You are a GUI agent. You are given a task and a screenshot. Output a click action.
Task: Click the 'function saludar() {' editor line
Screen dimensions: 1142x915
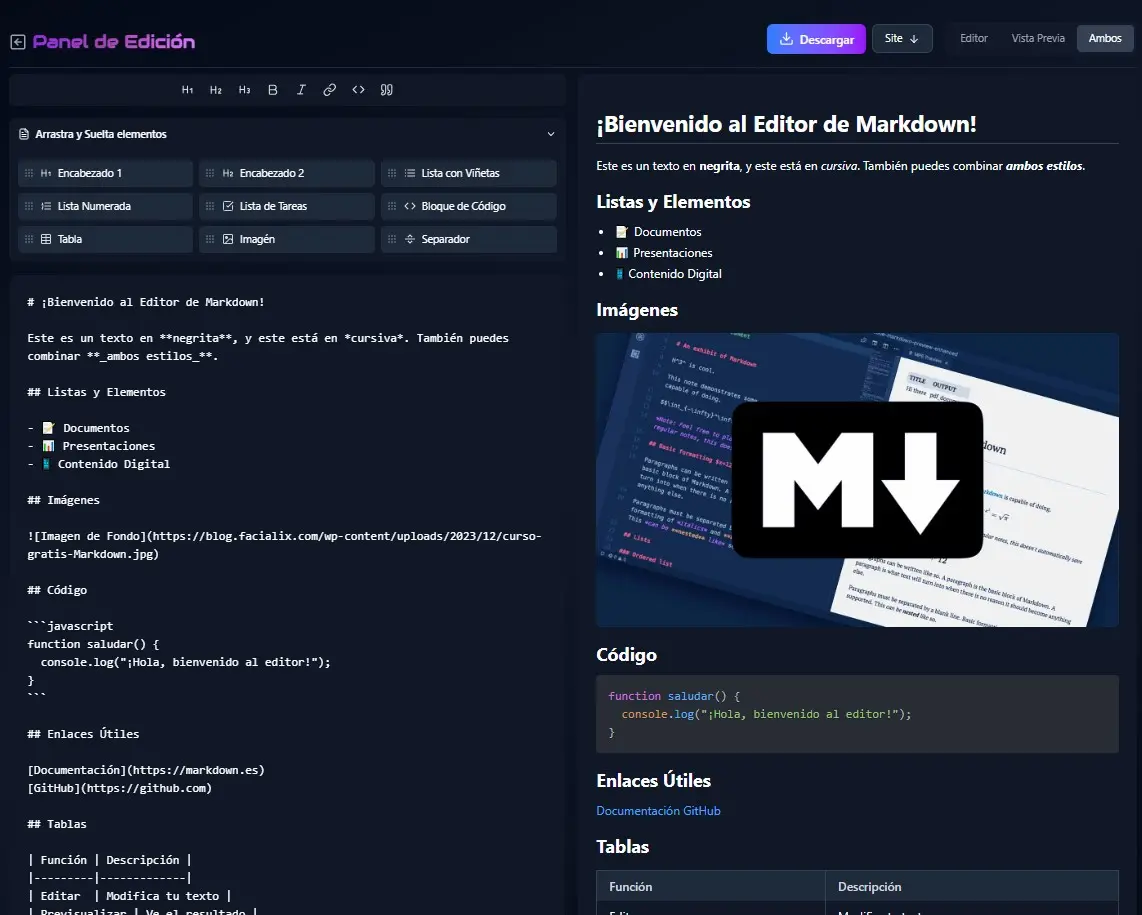[x=93, y=644]
